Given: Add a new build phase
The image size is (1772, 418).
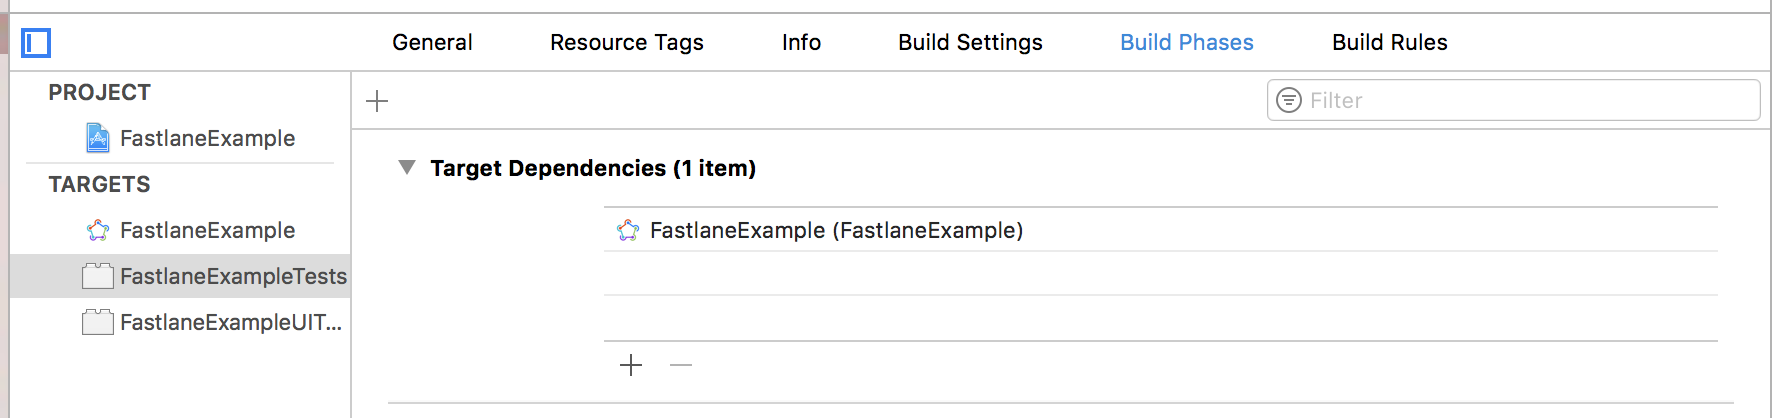Looking at the screenshot, I should tap(377, 101).
